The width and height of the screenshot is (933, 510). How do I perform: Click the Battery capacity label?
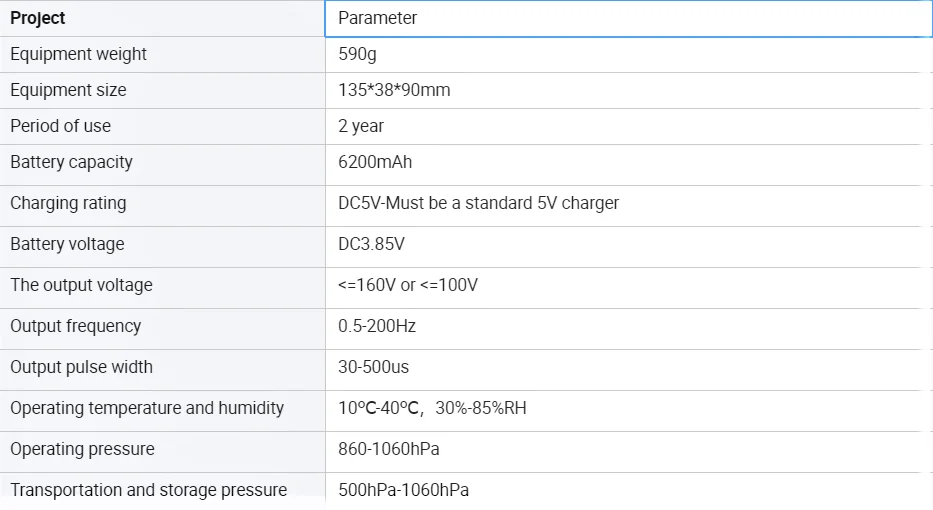[x=162, y=162]
